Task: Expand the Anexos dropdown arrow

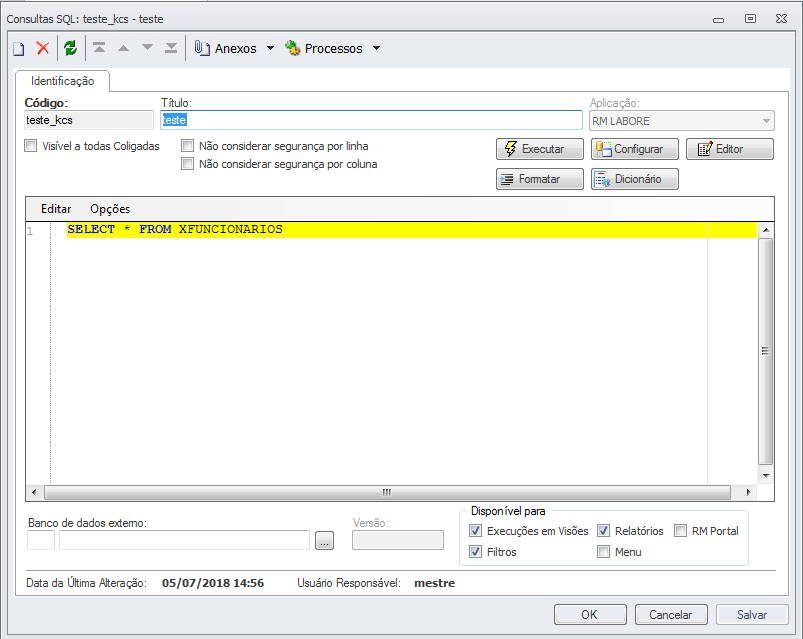Action: [x=270, y=48]
